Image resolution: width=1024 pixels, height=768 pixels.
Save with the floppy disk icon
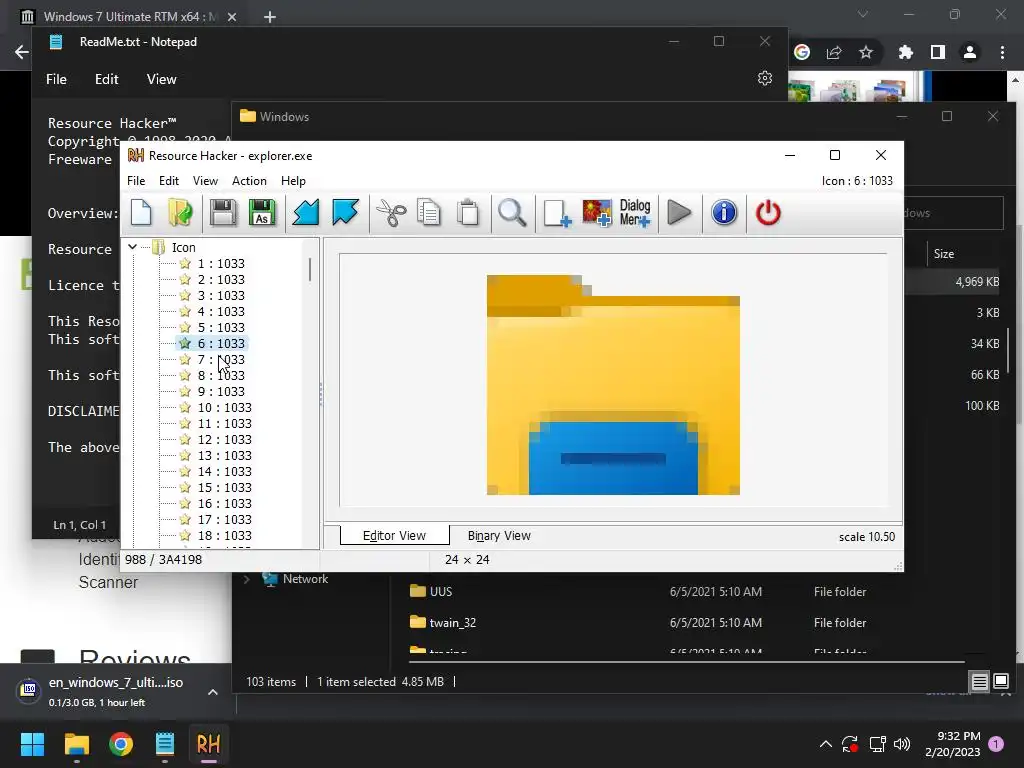pyautogui.click(x=223, y=213)
